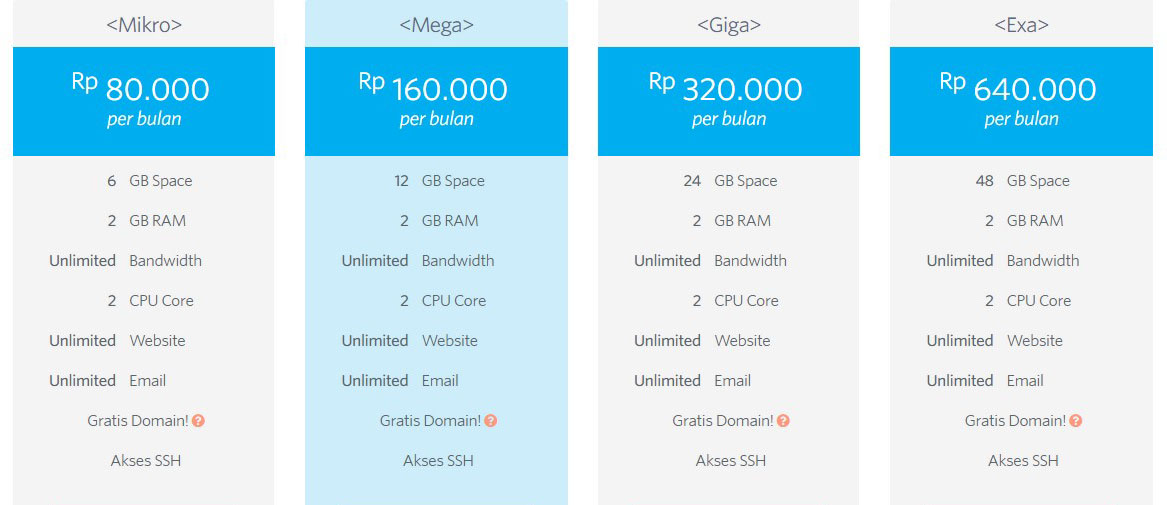Viewport: 1167px width, 505px height.
Task: Select the <Exa> plan header
Action: (x=1021, y=24)
